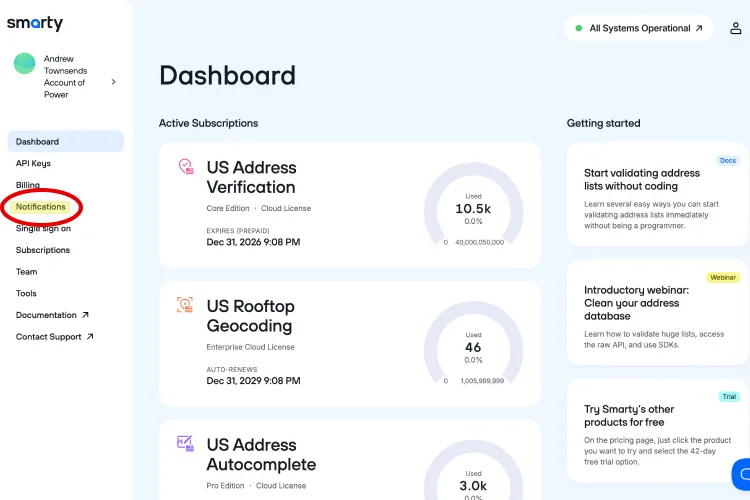
Task: Click the green status indicator dot
Action: 579,28
